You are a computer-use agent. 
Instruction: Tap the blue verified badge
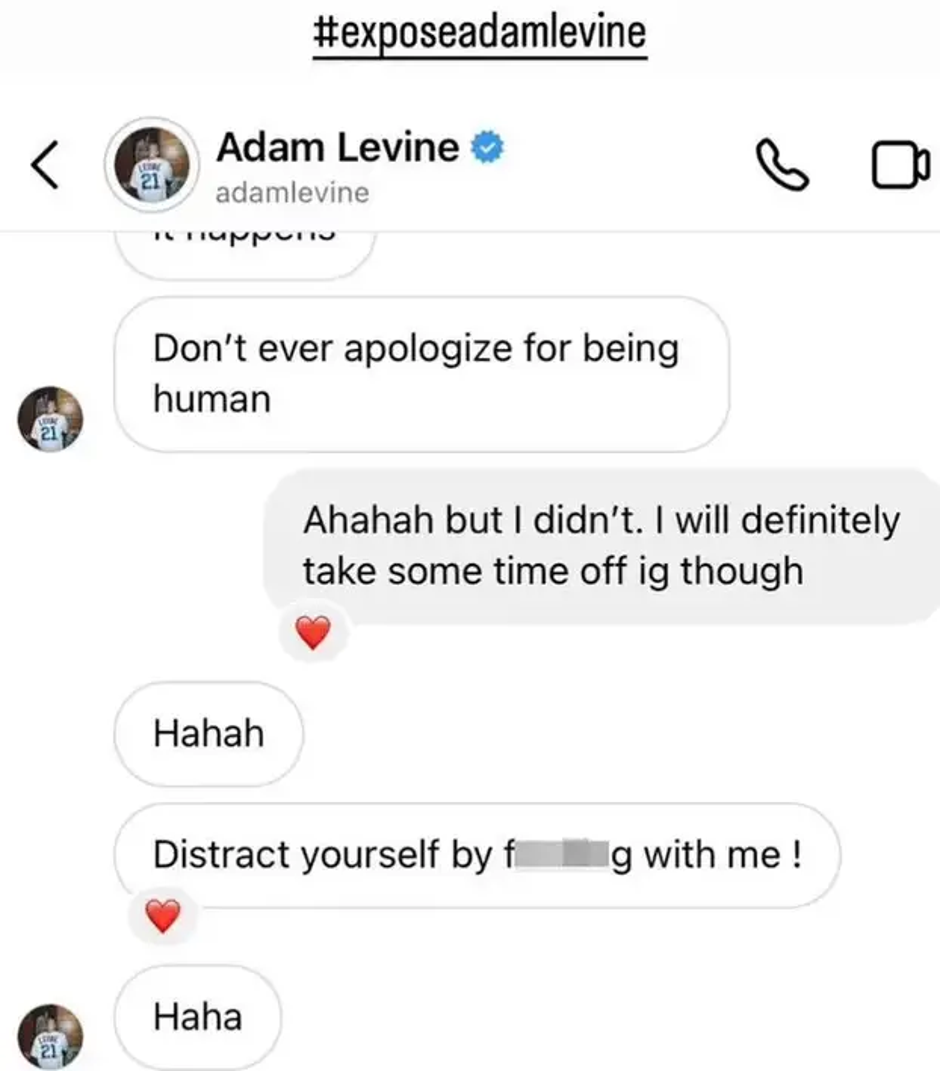(488, 147)
